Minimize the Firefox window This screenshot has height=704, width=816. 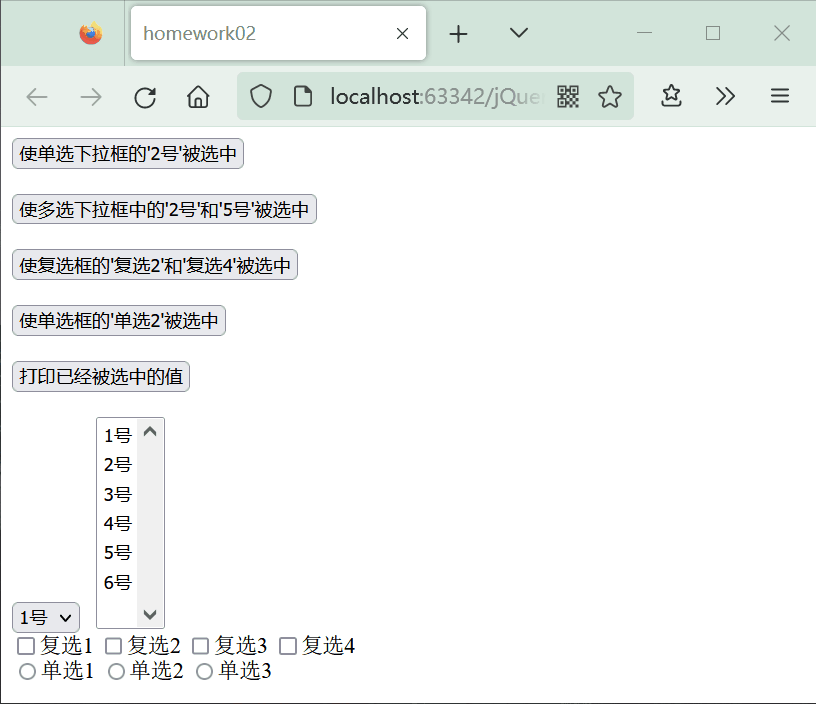point(644,33)
